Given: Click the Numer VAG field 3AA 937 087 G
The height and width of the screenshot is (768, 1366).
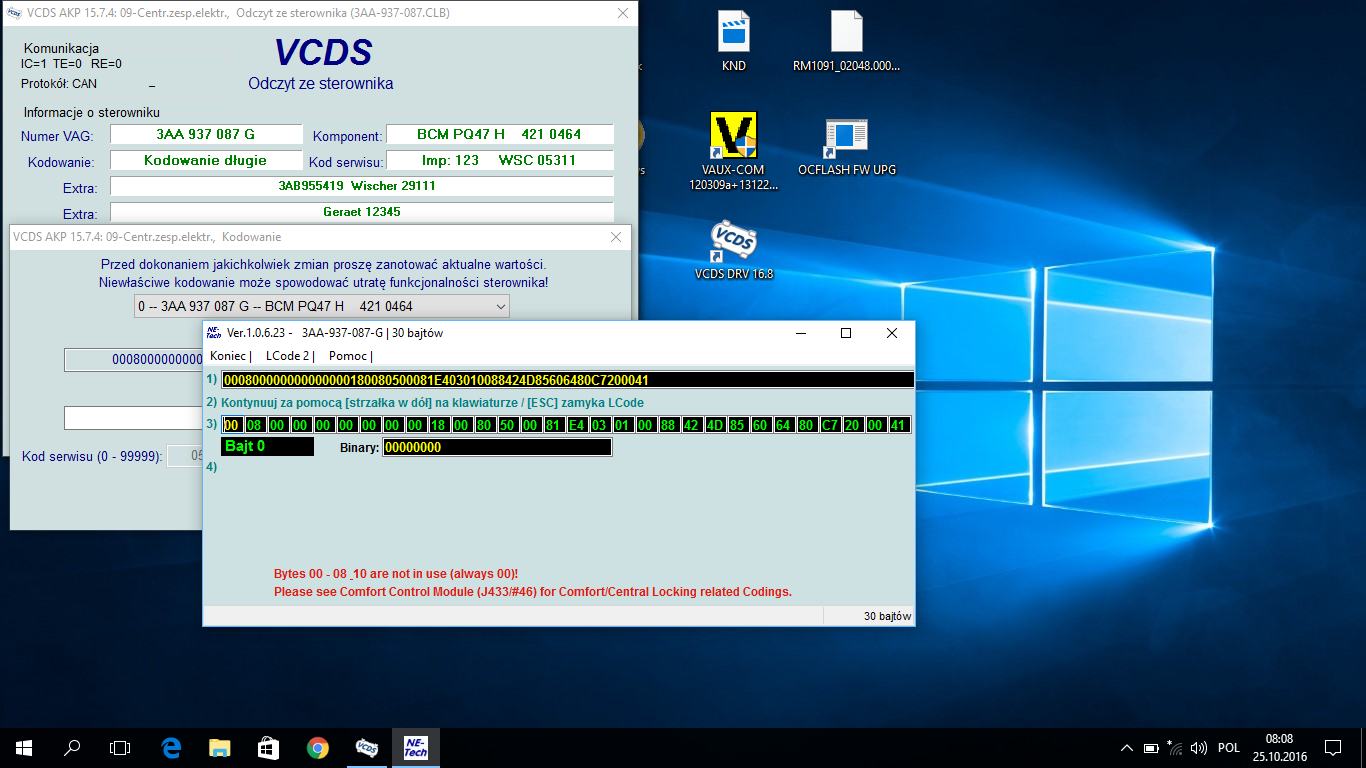Looking at the screenshot, I should 206,134.
